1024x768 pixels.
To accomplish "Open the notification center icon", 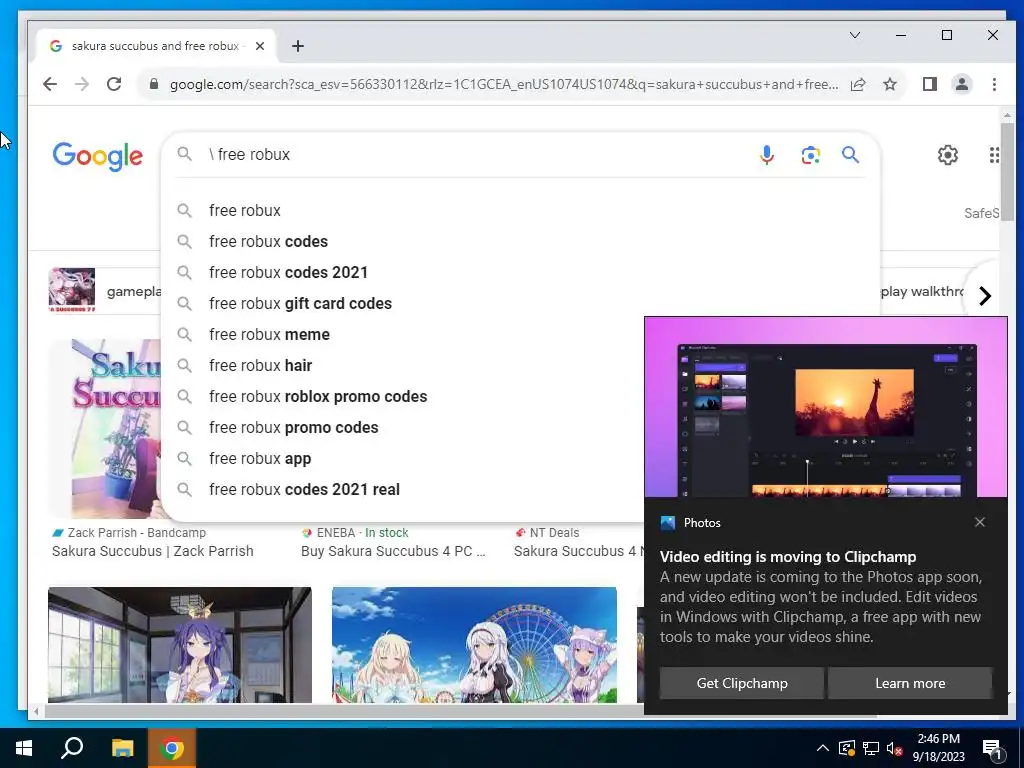I will [x=992, y=749].
